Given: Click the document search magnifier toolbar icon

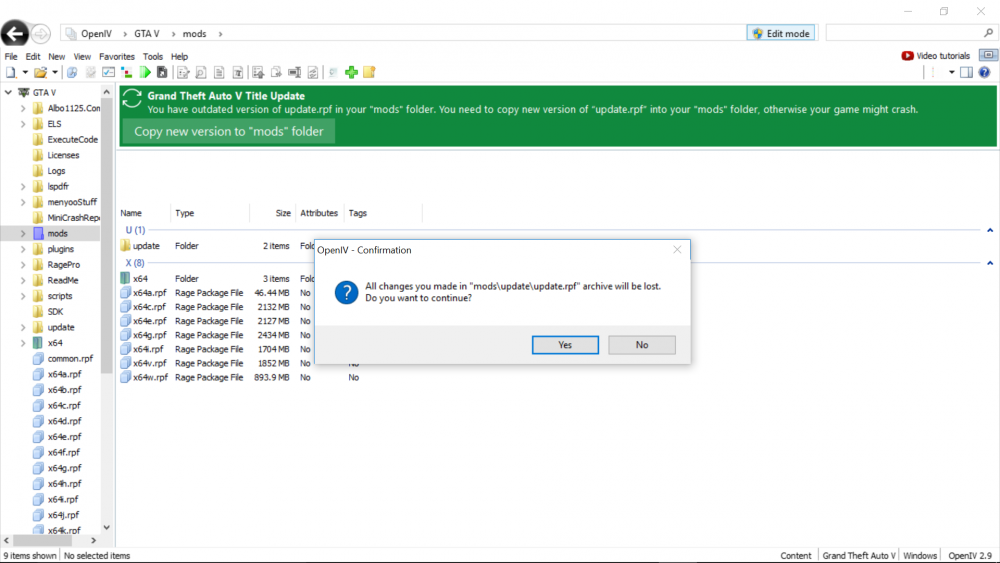Looking at the screenshot, I should (x=201, y=73).
